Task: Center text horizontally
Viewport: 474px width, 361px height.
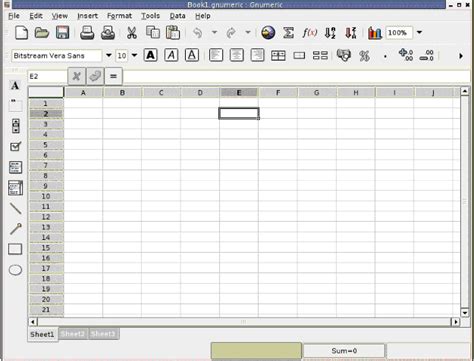Action: click(237, 55)
